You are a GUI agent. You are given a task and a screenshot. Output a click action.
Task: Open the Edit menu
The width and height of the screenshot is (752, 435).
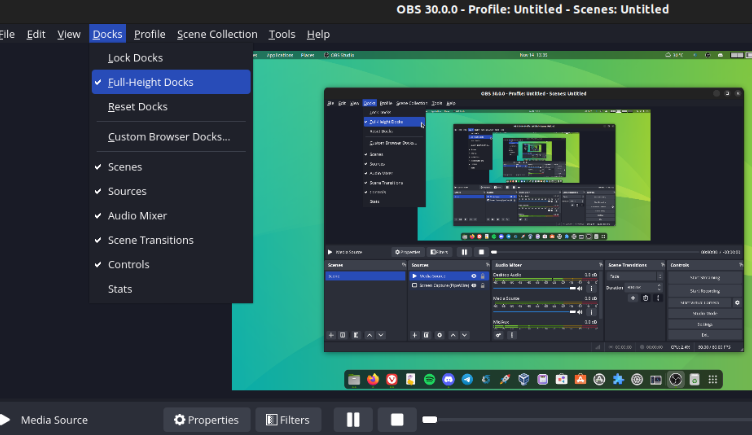(36, 35)
